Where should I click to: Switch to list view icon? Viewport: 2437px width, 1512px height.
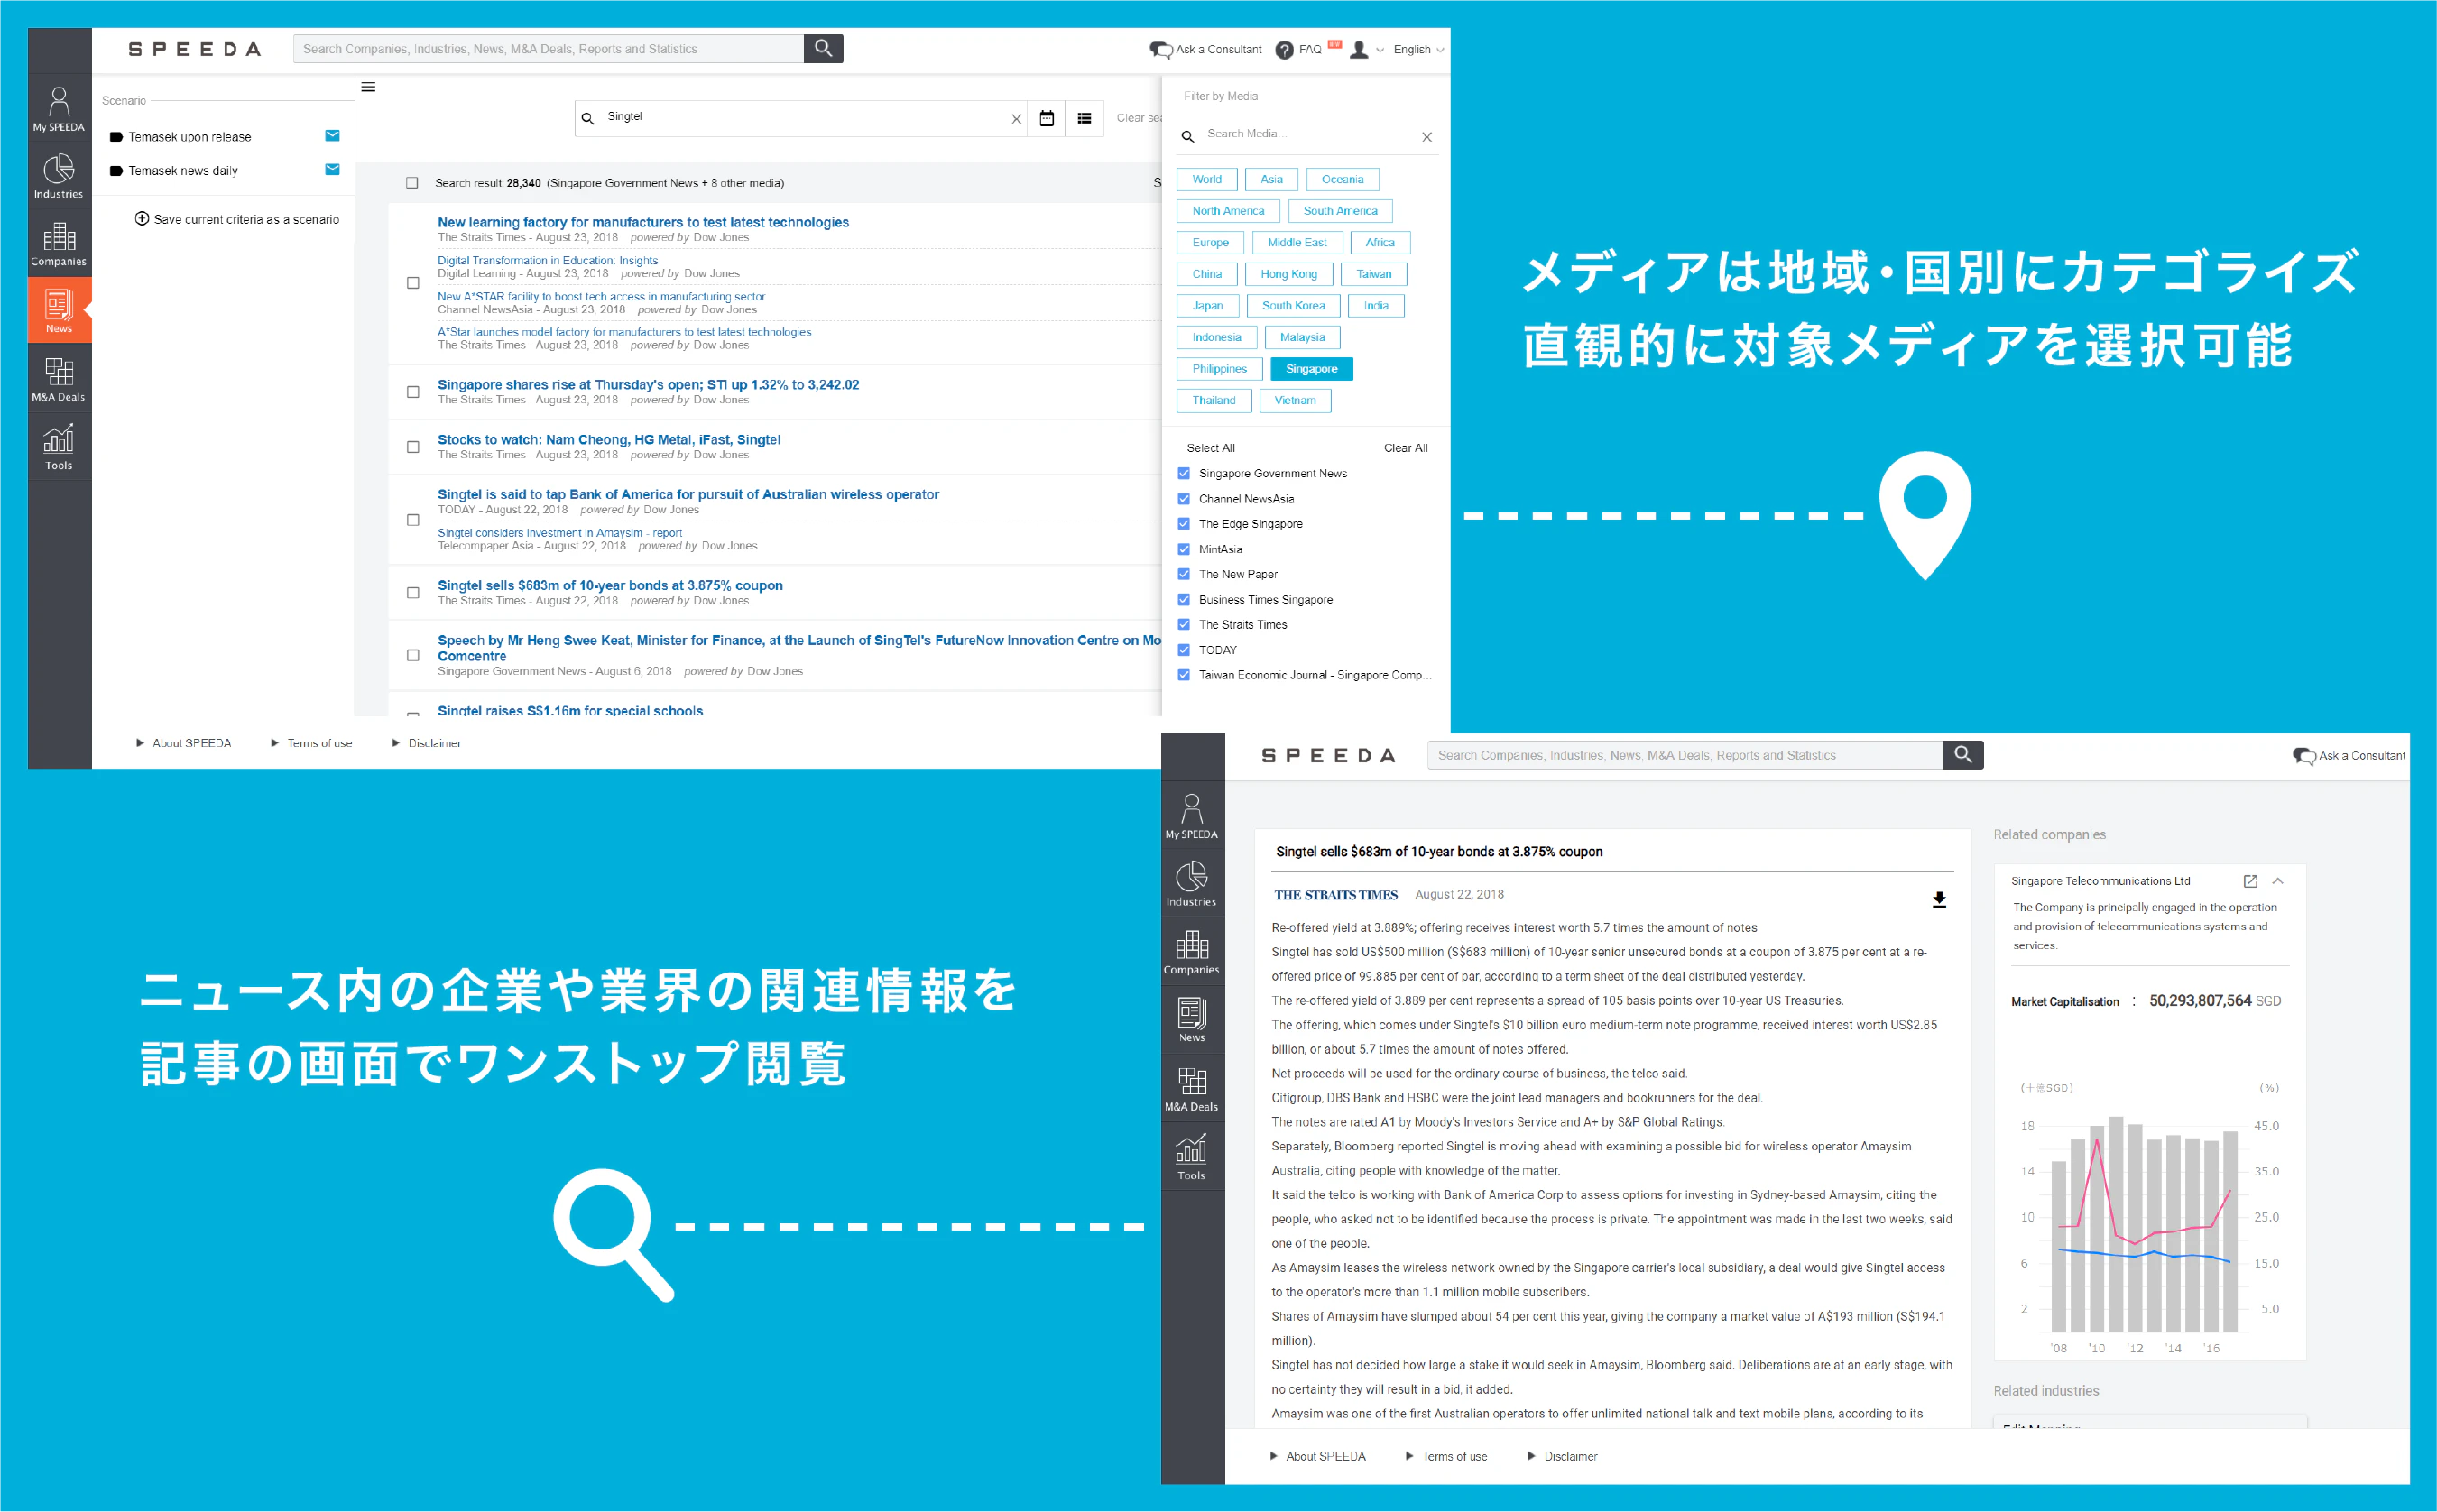[1084, 118]
